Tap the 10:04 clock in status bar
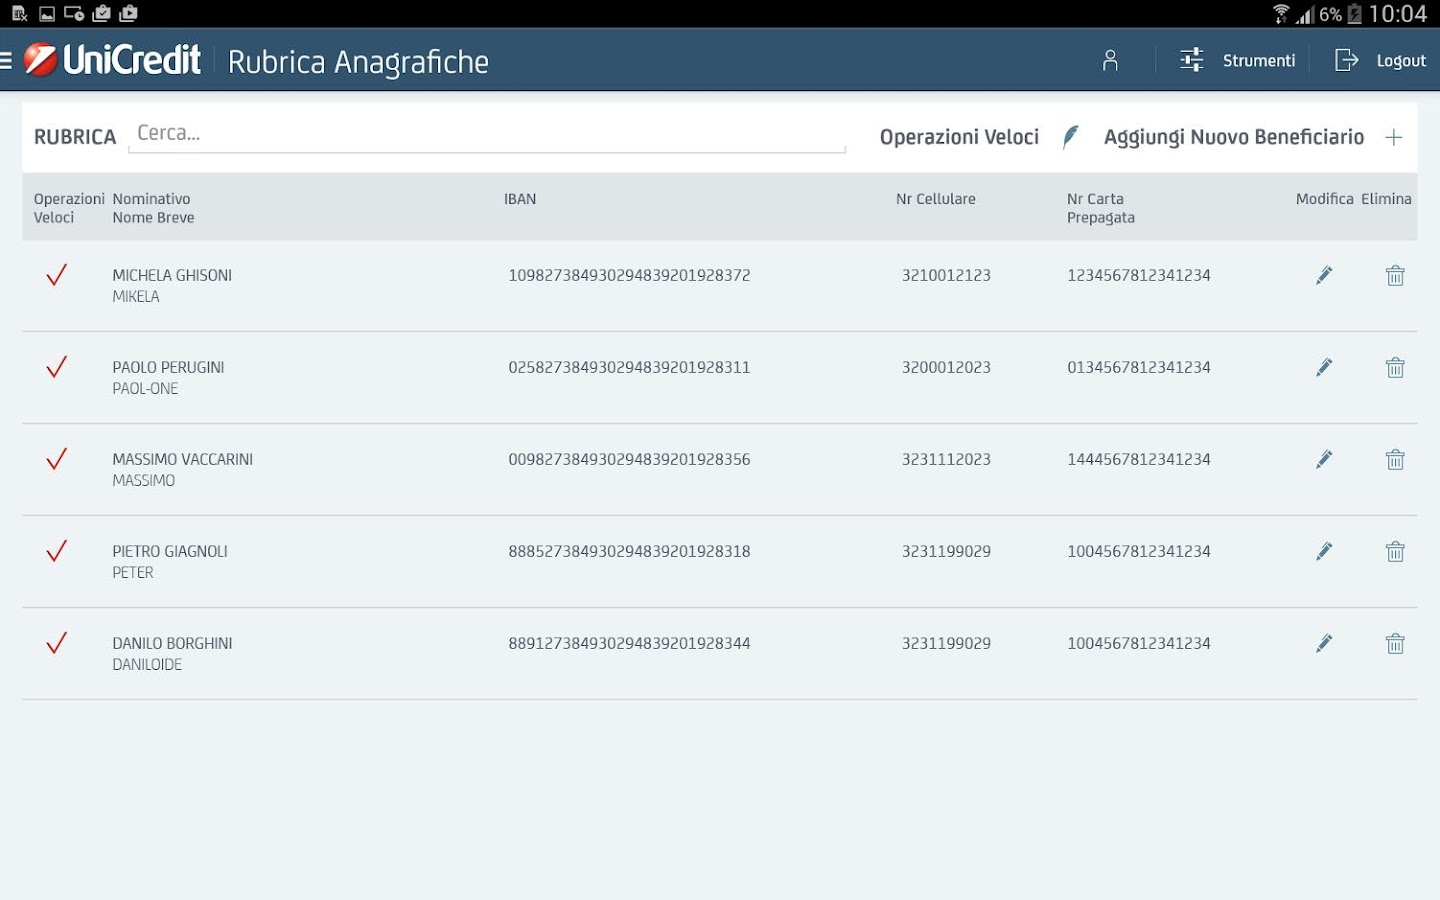1440x900 pixels. coord(1398,14)
